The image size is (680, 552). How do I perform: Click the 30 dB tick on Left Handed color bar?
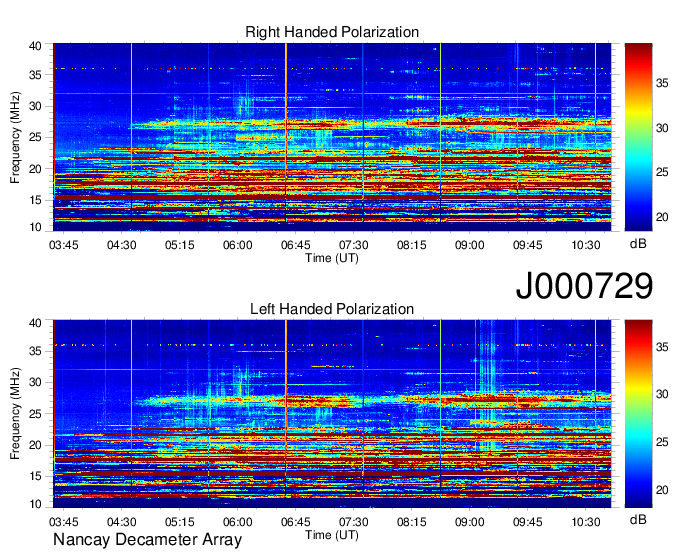coord(662,395)
